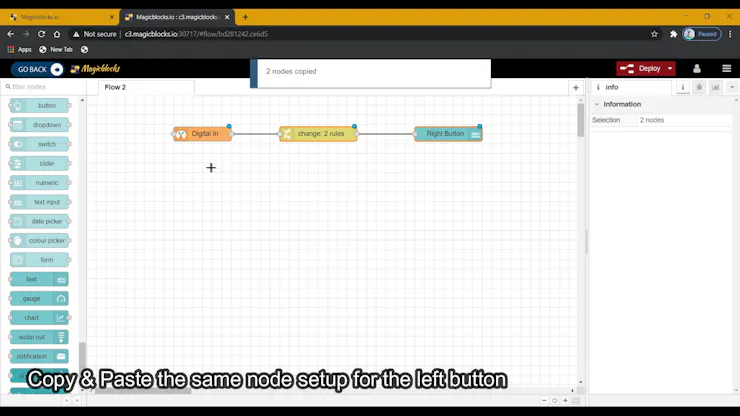The width and height of the screenshot is (740, 416).
Task: Pick the date picker node from palette
Action: 40,221
